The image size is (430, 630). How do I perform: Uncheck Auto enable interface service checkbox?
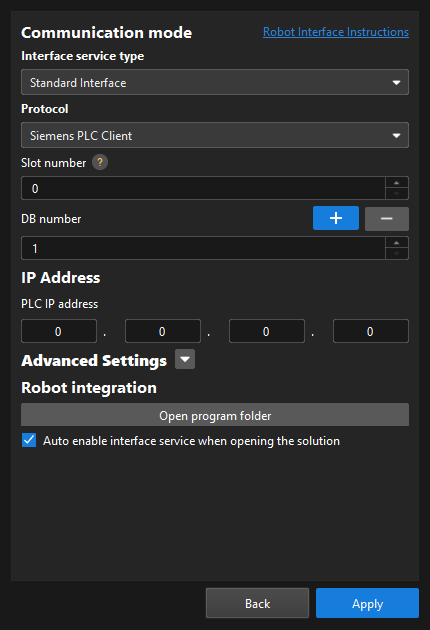click(29, 440)
